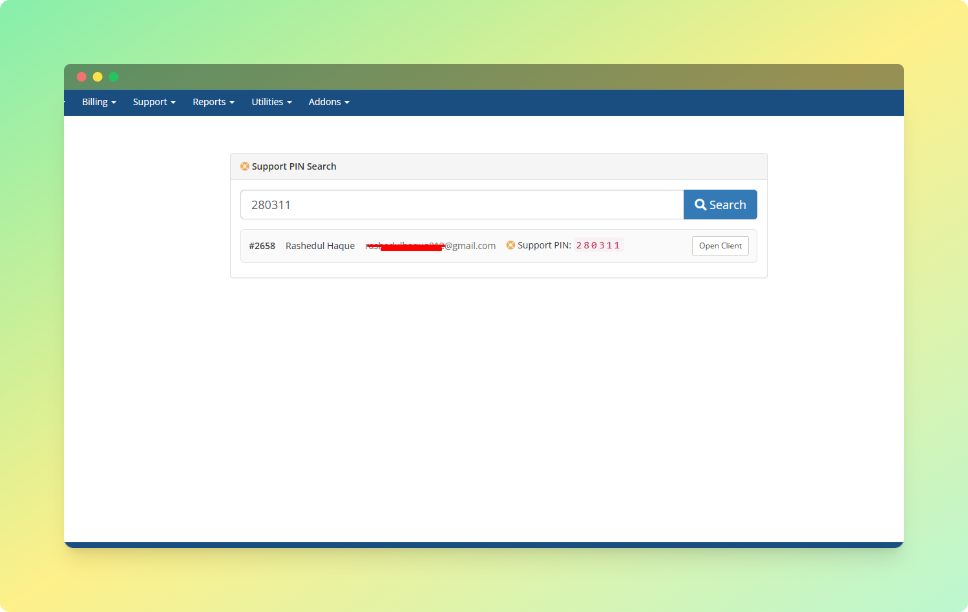
Task: Click the orange icon beside Support PIN Search title
Action: coord(244,166)
